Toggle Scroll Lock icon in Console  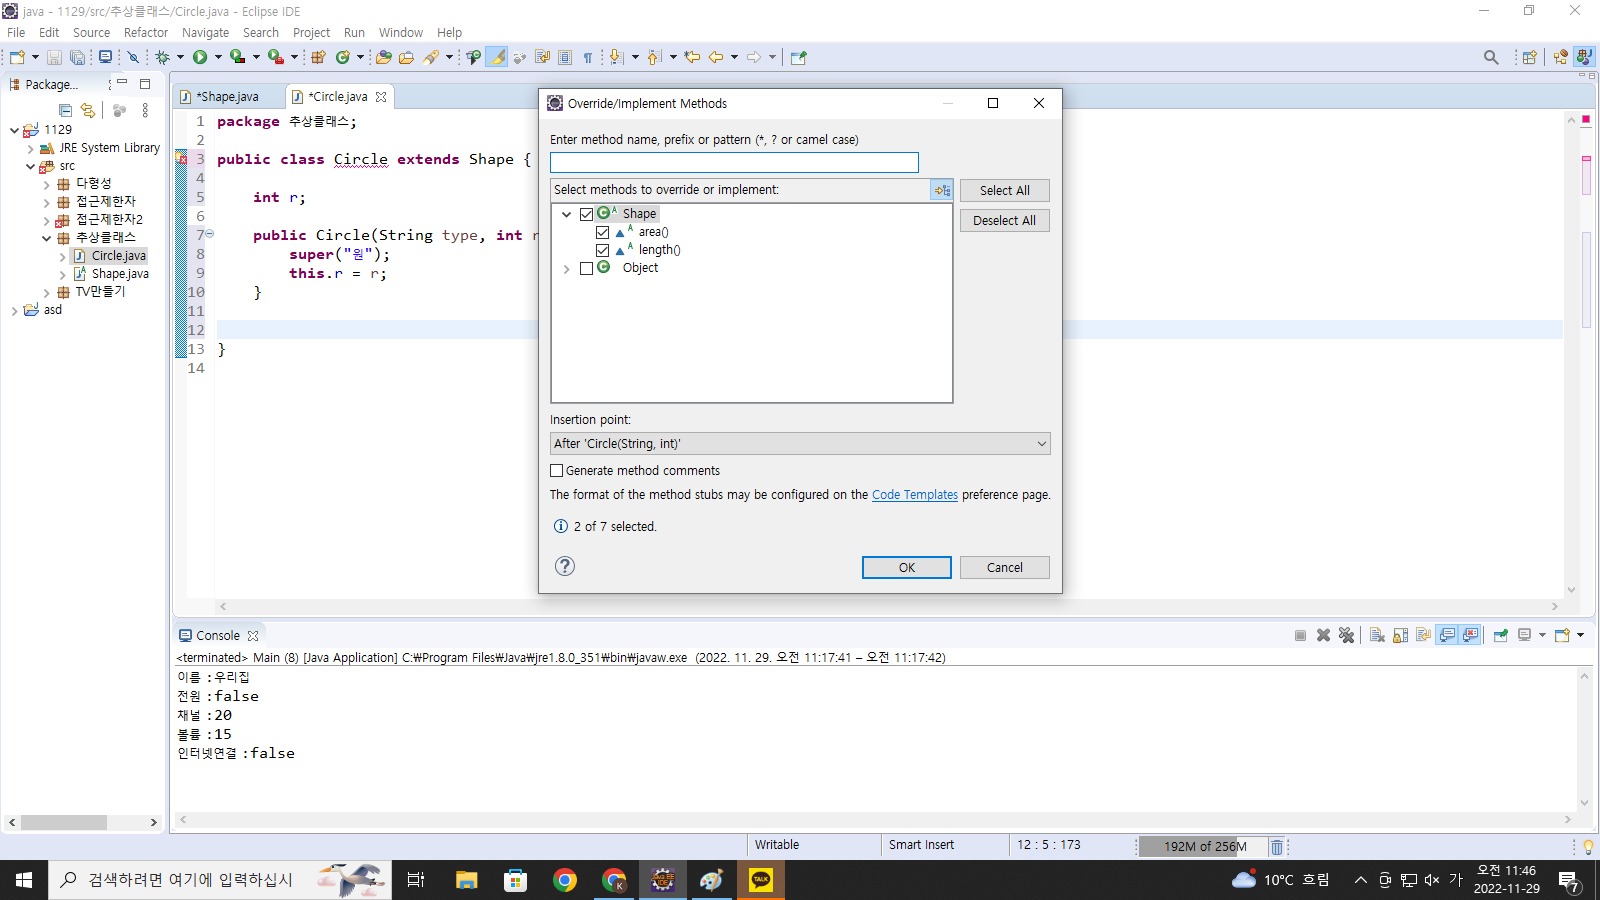point(1400,635)
